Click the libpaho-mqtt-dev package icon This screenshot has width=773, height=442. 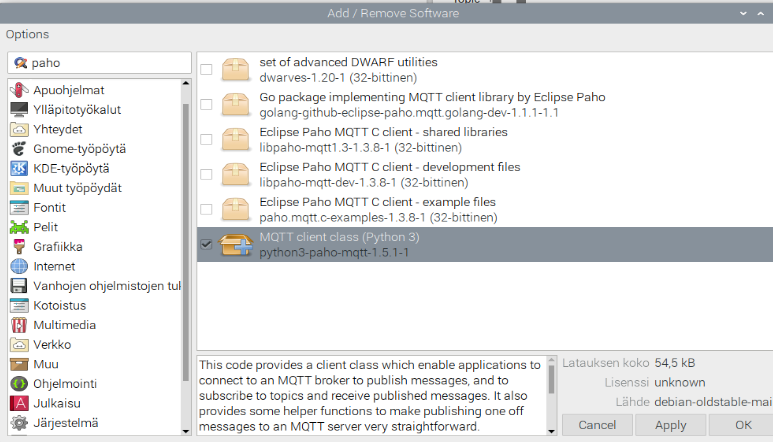(x=235, y=174)
